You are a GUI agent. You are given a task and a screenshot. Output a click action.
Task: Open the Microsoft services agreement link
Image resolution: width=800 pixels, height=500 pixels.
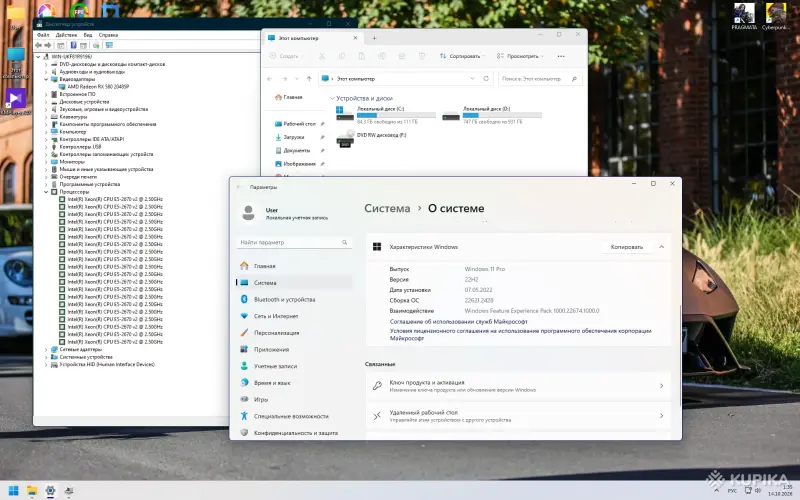458,321
